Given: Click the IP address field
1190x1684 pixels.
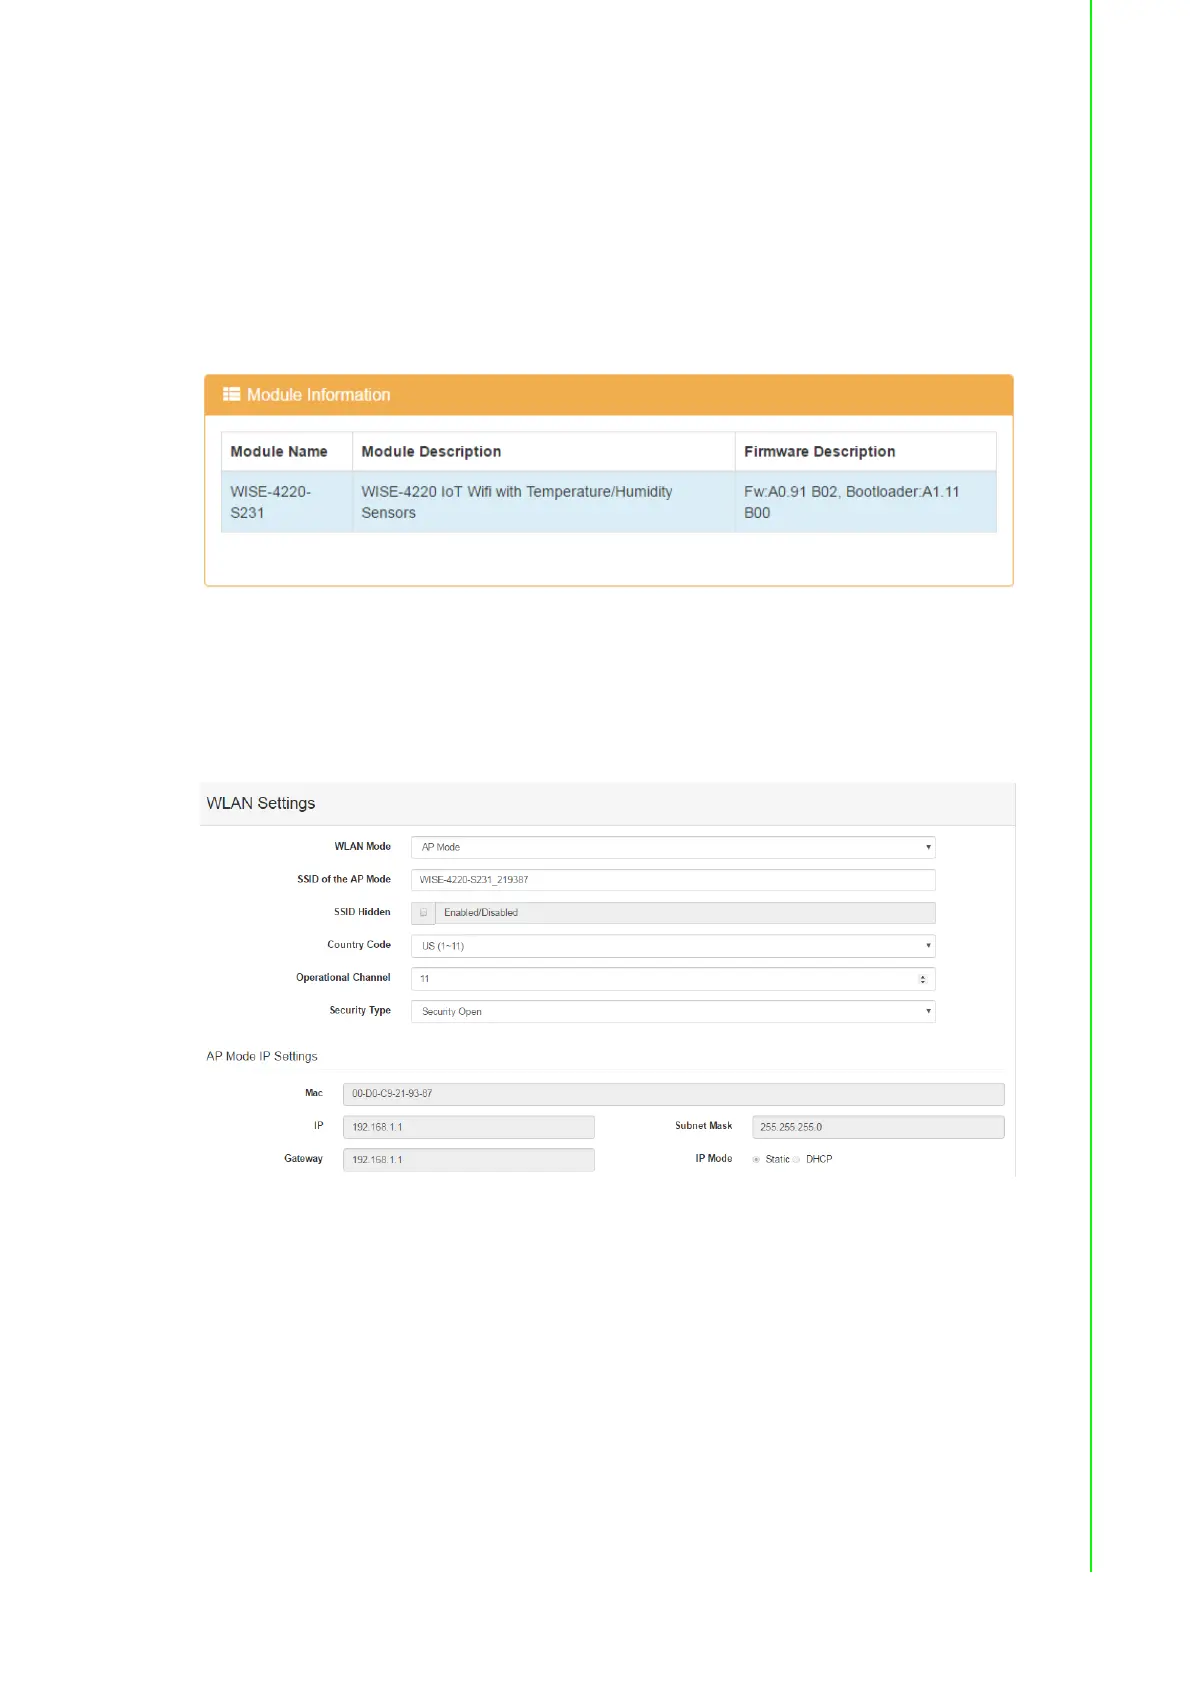Looking at the screenshot, I should pos(468,1127).
